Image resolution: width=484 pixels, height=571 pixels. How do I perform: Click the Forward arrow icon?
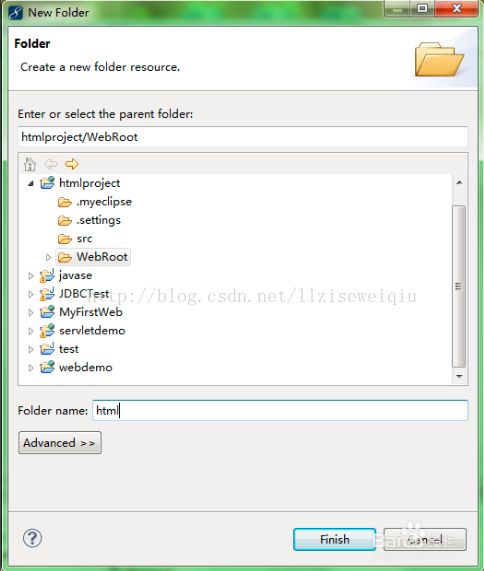tap(72, 164)
